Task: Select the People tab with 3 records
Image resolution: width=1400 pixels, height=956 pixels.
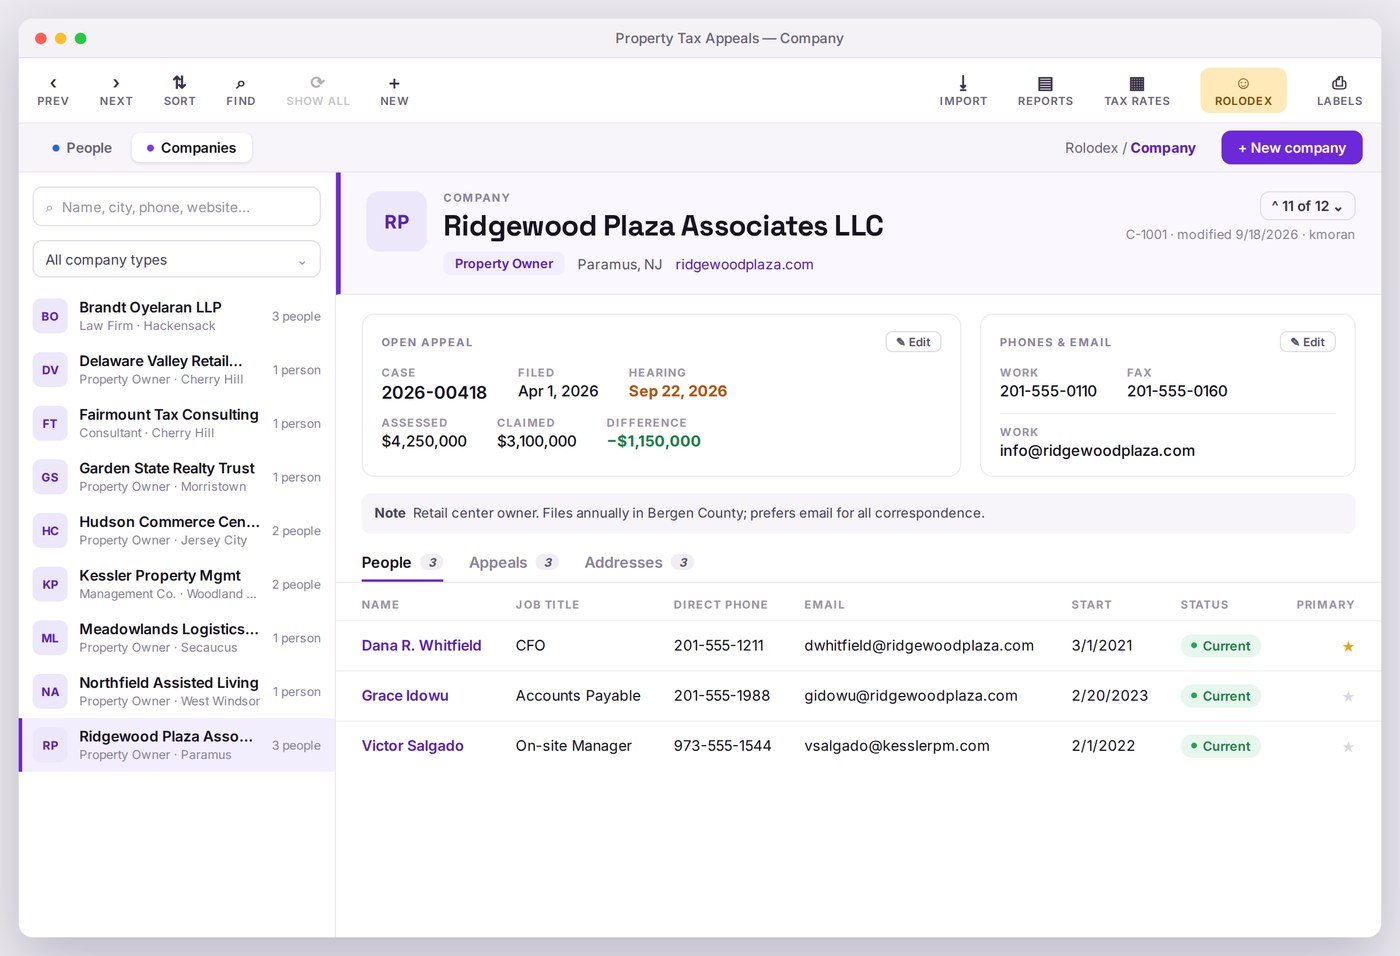Action: click(x=402, y=563)
